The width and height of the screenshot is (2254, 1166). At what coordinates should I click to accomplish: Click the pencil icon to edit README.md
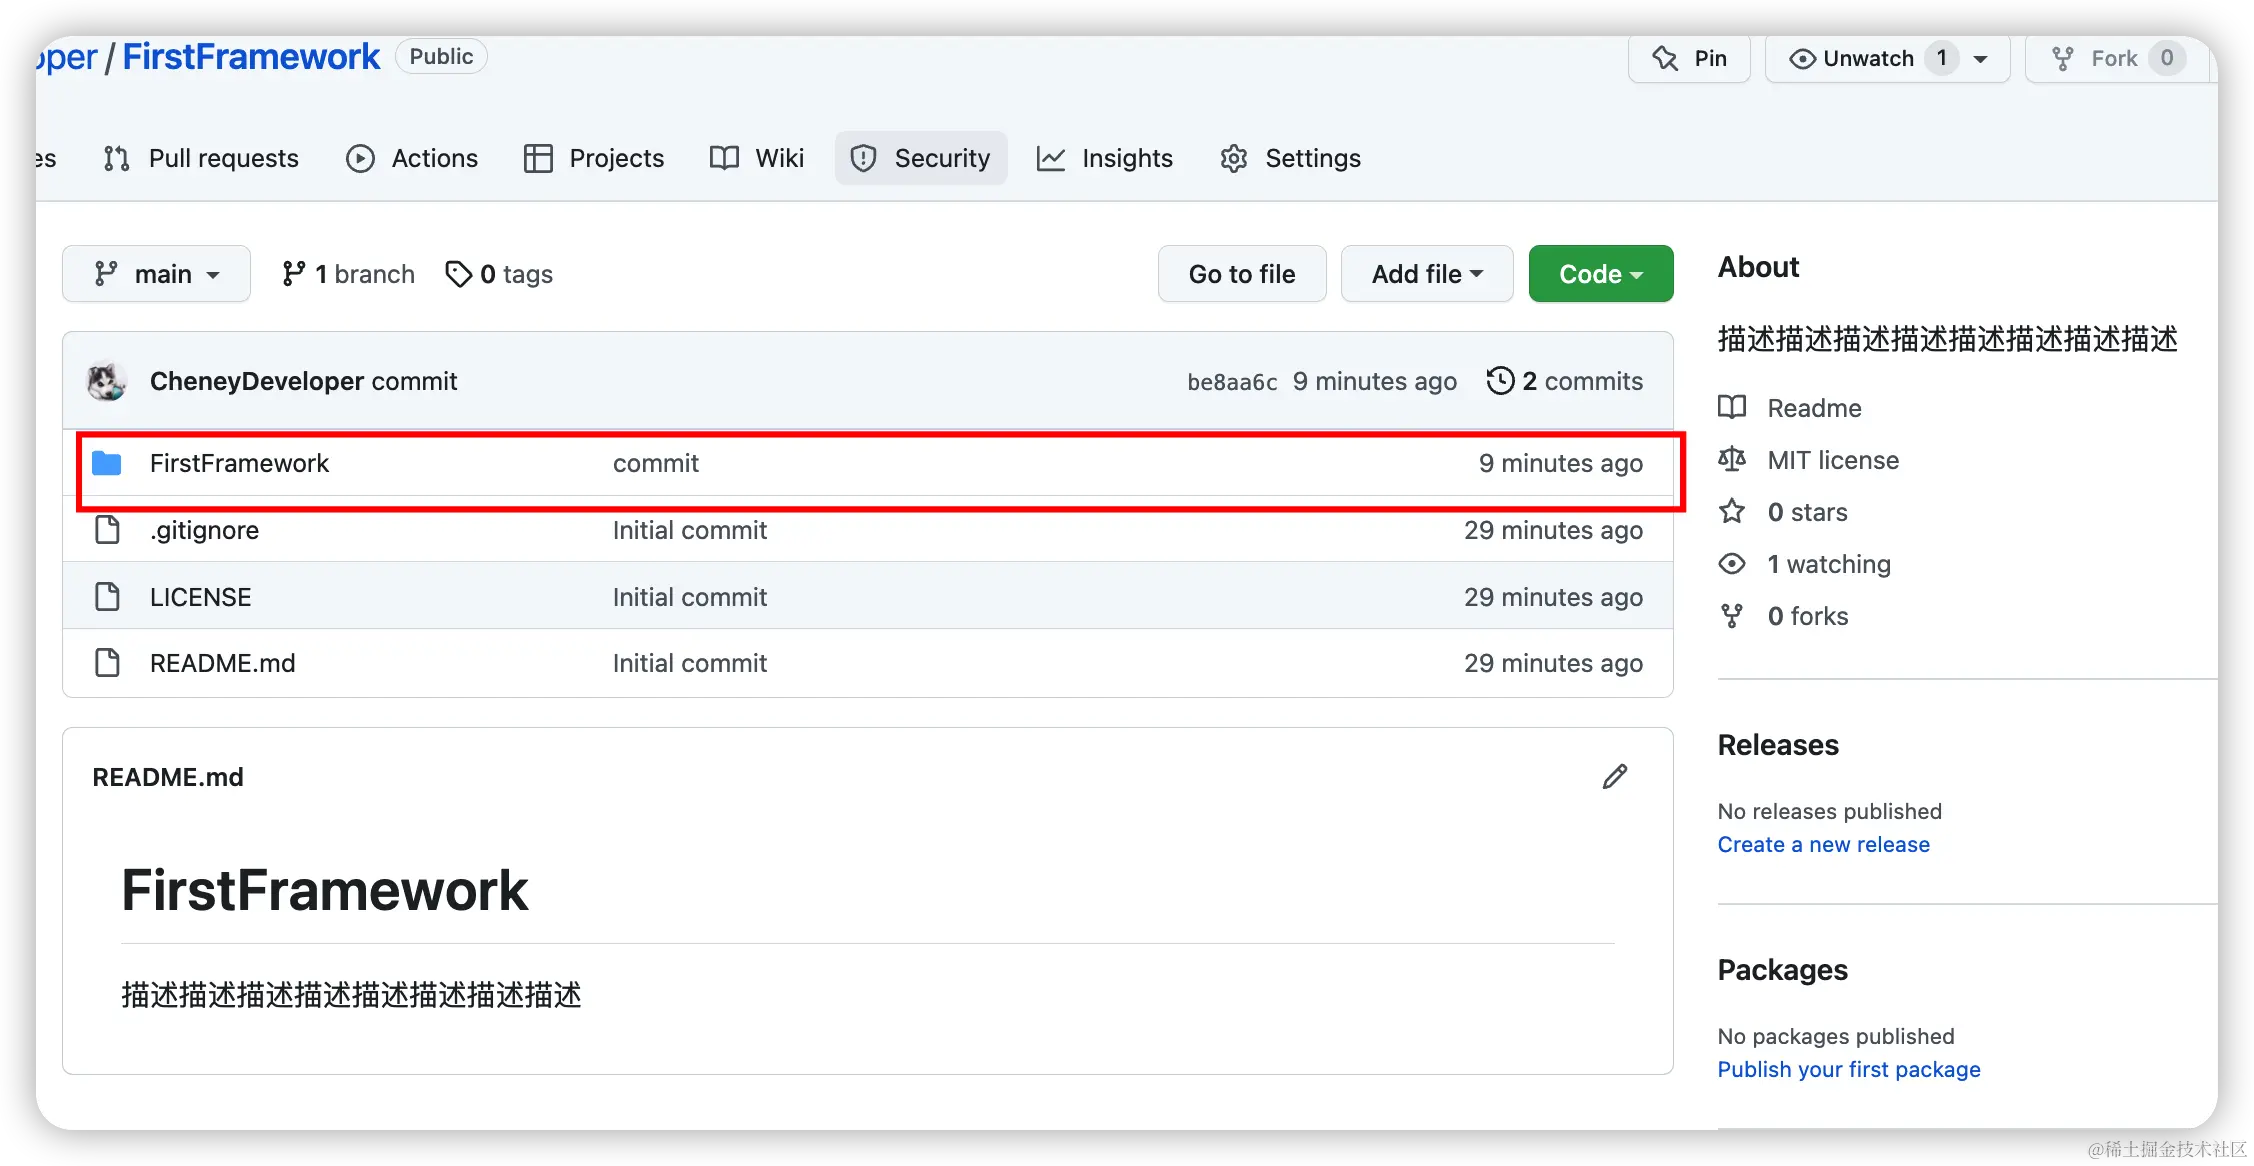coord(1614,777)
